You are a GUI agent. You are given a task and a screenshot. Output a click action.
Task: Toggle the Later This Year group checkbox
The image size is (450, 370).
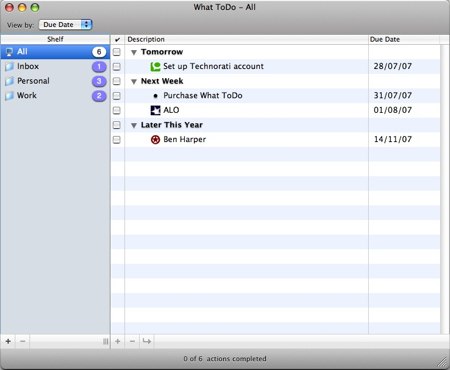pos(117,125)
